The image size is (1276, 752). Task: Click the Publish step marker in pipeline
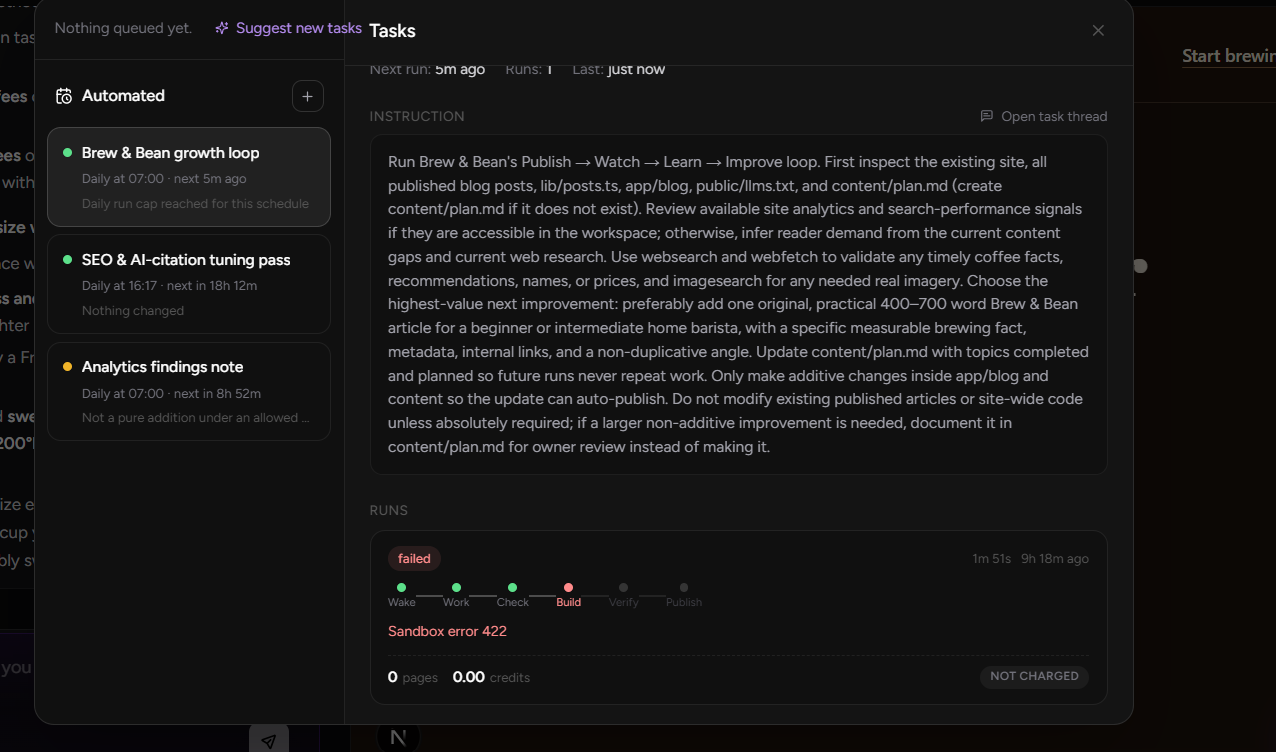coord(684,595)
